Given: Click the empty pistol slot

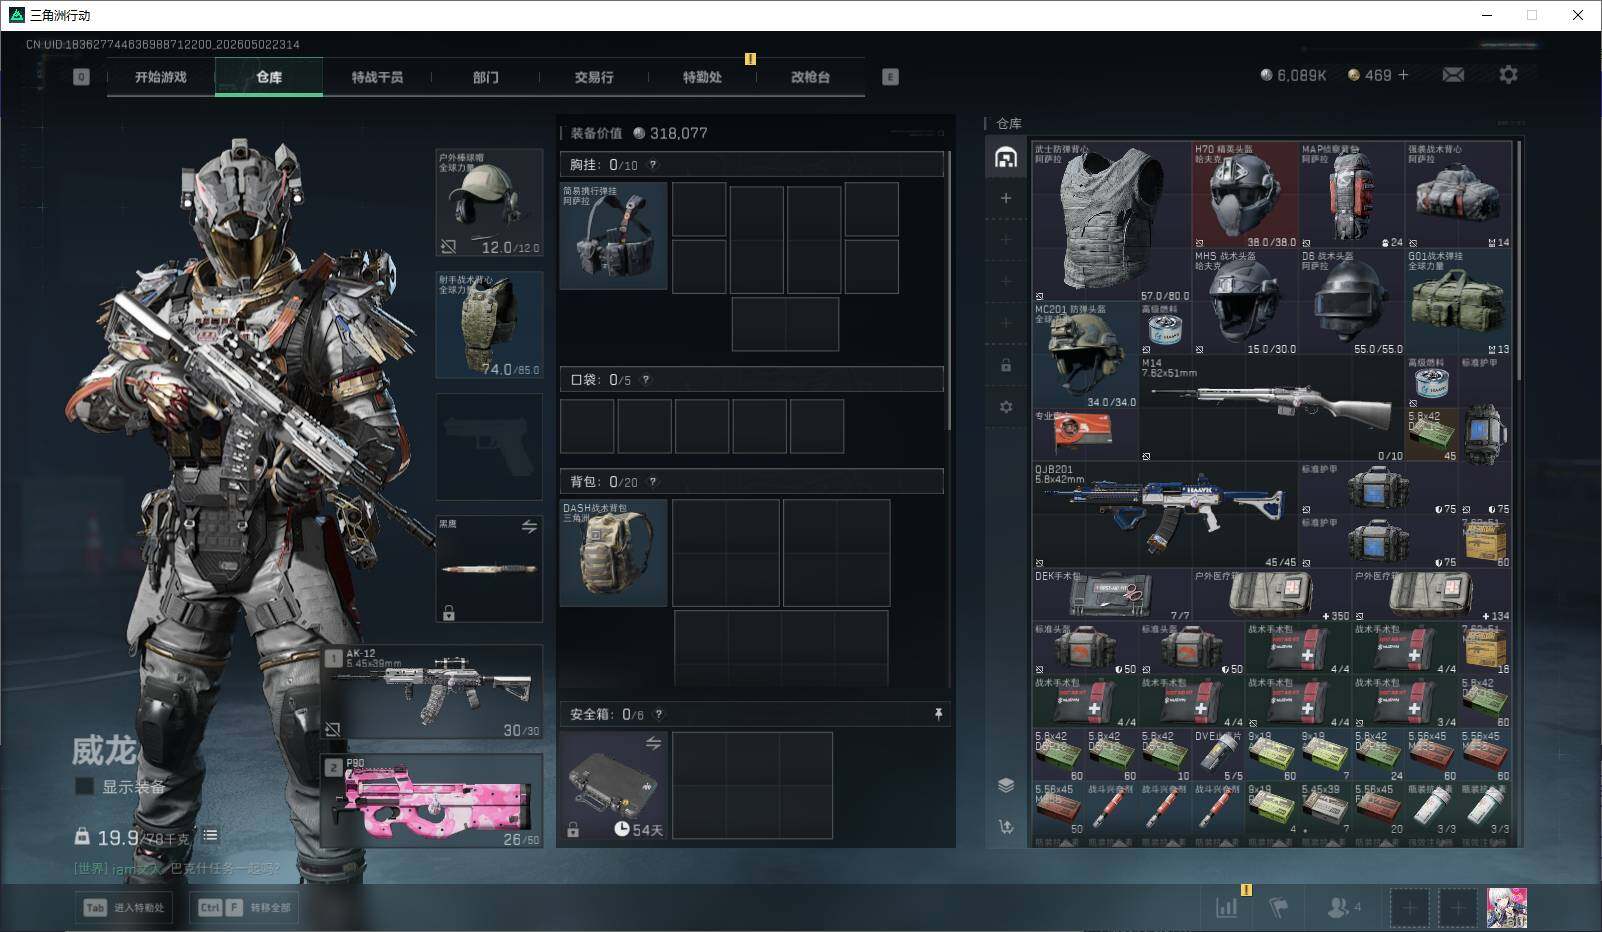Looking at the screenshot, I should tap(490, 447).
